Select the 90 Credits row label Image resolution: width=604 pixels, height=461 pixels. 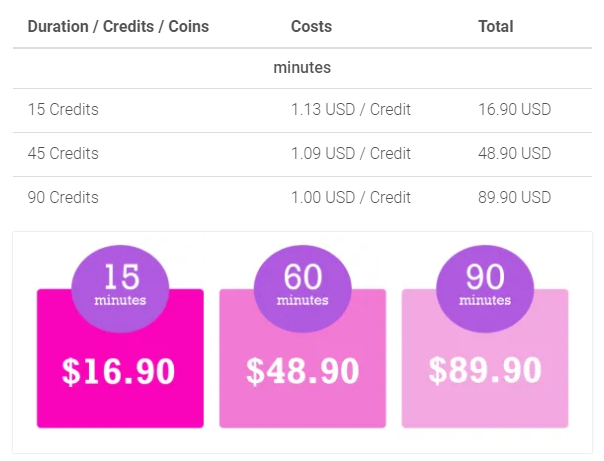tap(63, 197)
